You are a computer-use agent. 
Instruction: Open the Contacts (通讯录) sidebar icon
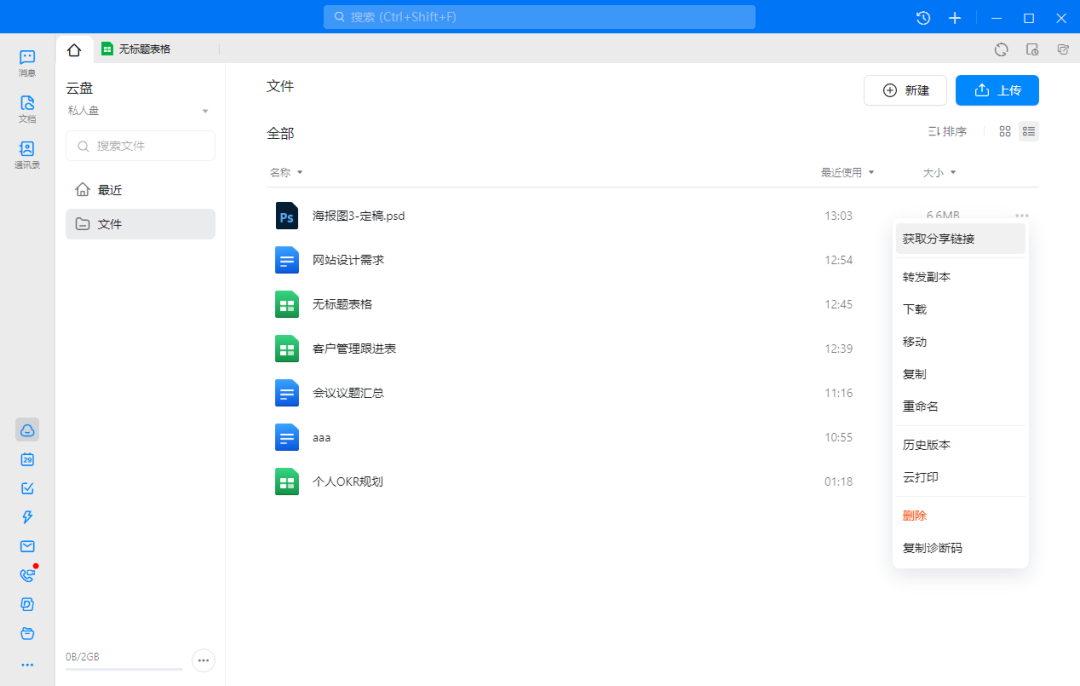pos(27,155)
